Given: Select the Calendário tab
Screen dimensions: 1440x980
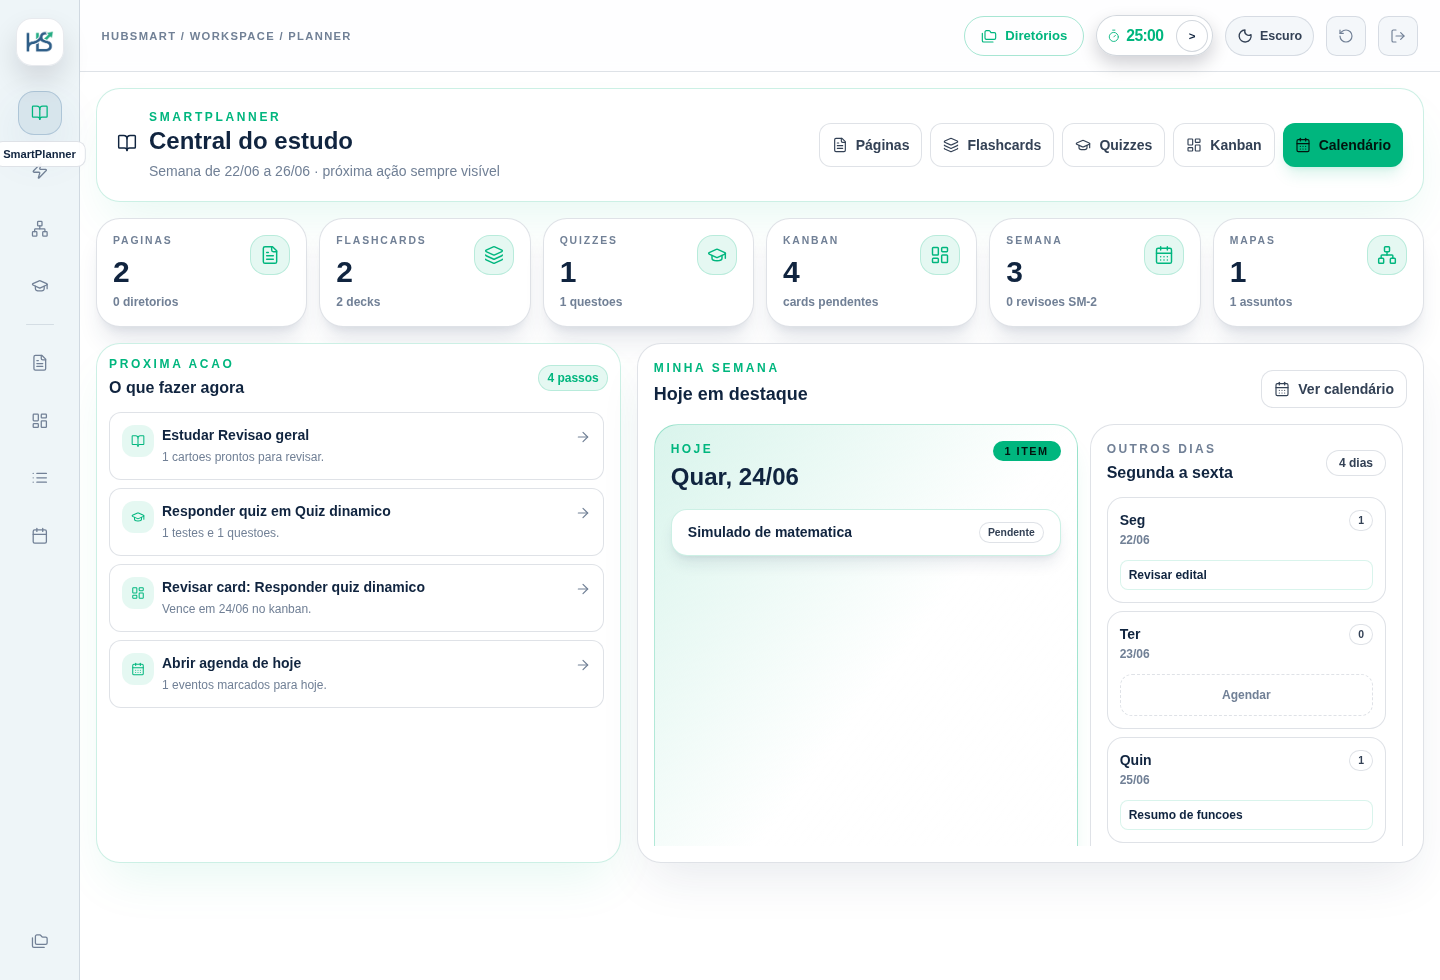Looking at the screenshot, I should pos(1343,145).
